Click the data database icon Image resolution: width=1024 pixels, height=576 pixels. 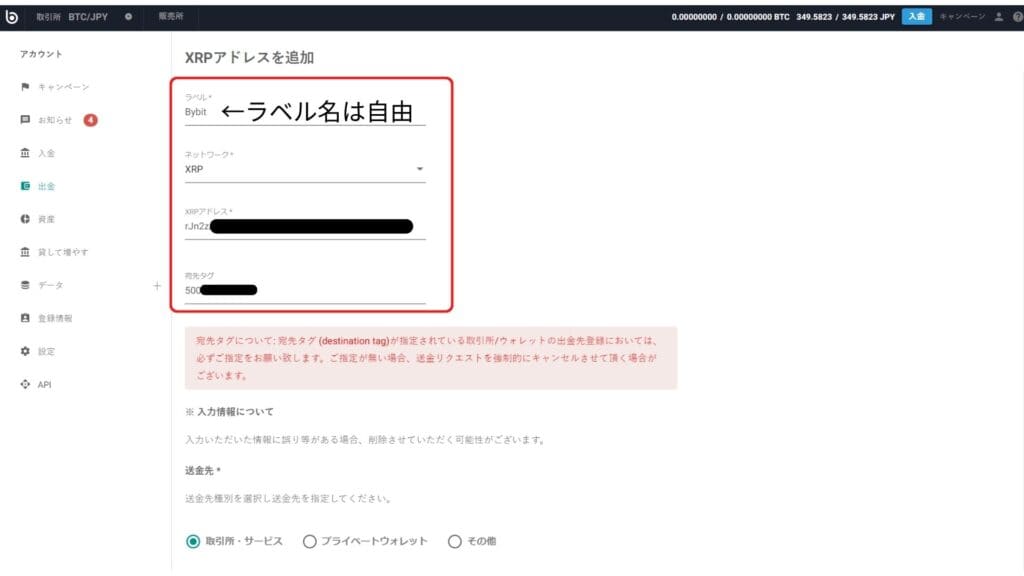coord(25,285)
